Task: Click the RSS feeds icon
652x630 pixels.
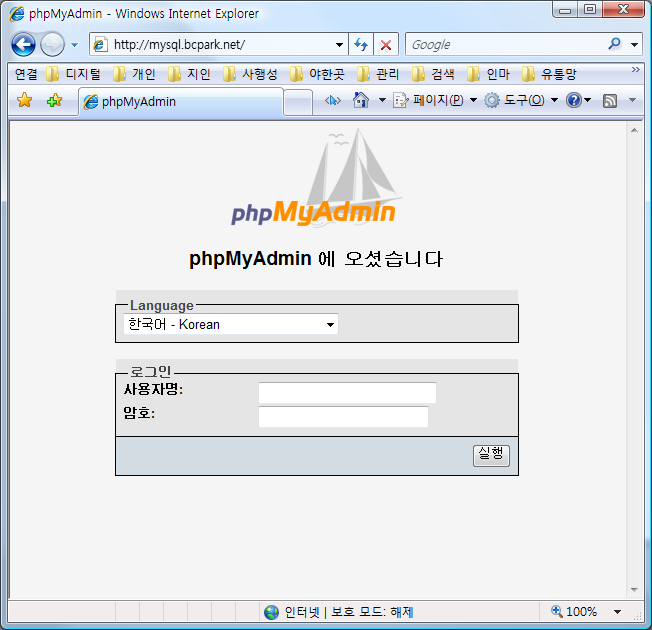Action: pos(610,100)
